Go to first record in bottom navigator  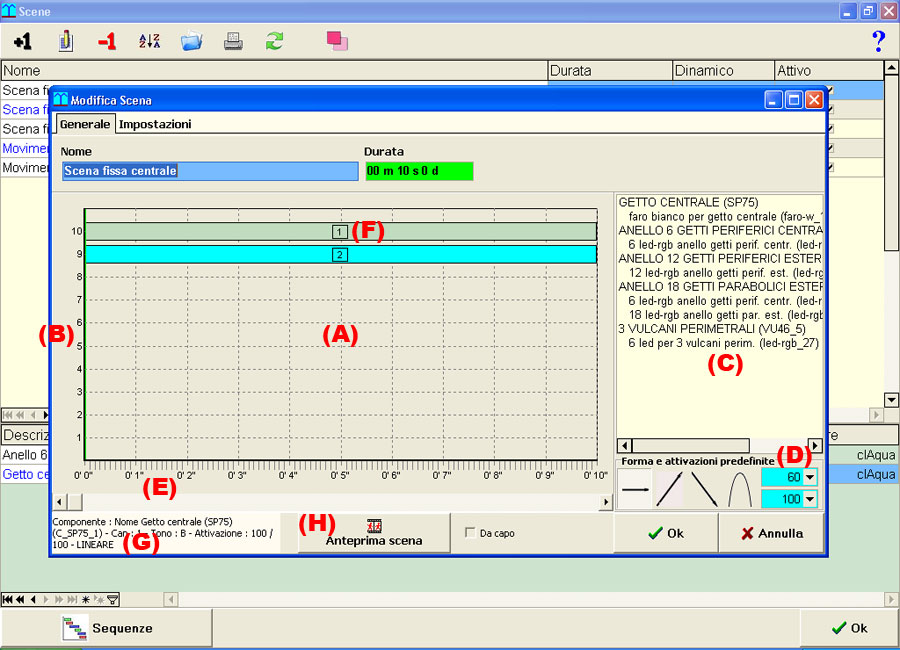7,599
